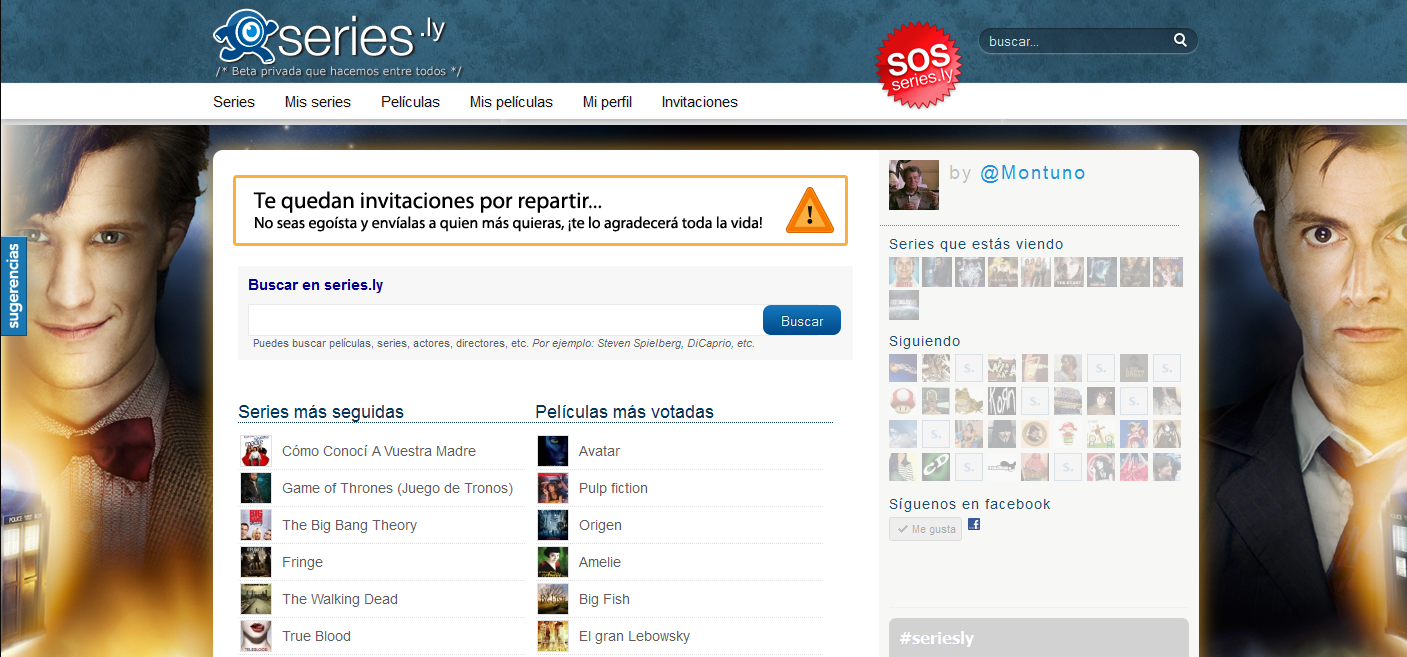Click The Big Bang Theory poster thumbnail
This screenshot has height=657, width=1407.
[x=256, y=525]
